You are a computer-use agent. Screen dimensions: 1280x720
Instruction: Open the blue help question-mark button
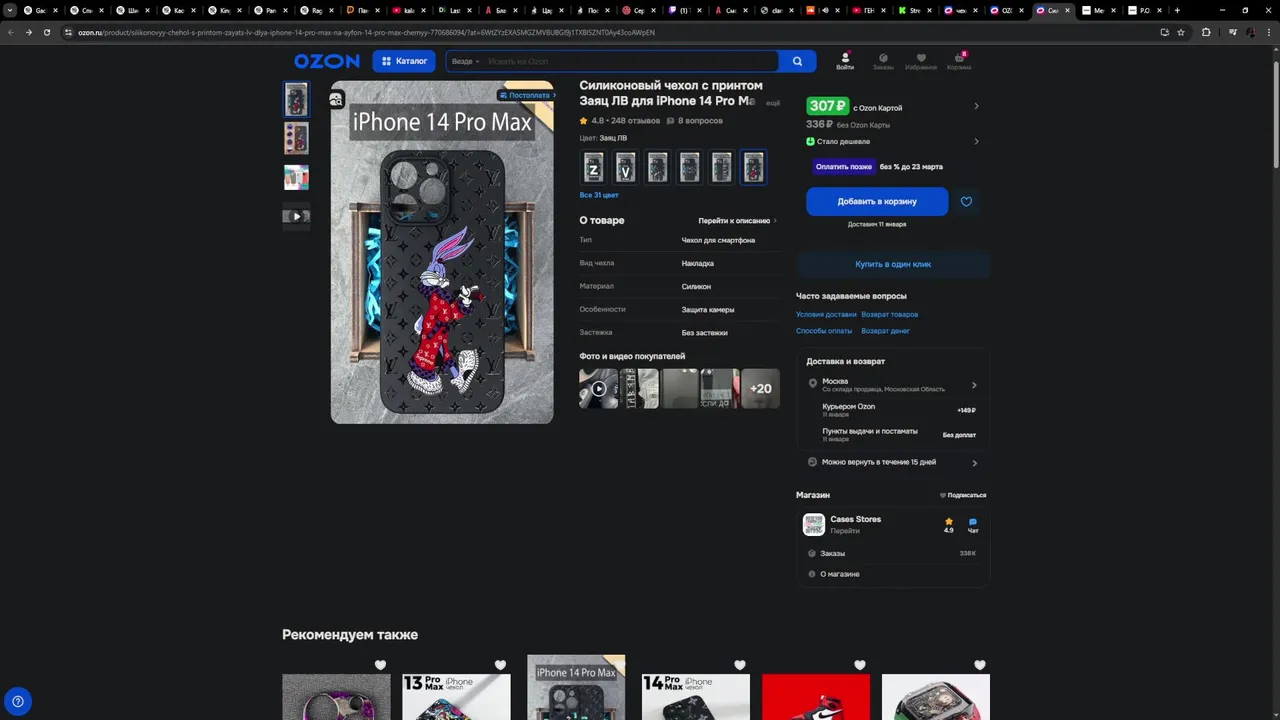click(x=17, y=701)
